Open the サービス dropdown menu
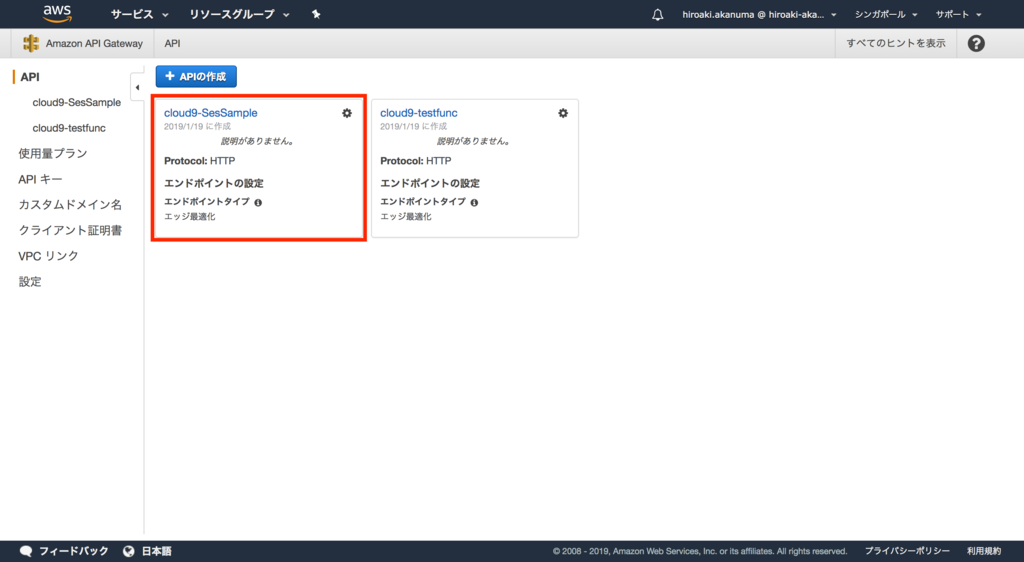The width and height of the screenshot is (1024, 562). pos(139,14)
